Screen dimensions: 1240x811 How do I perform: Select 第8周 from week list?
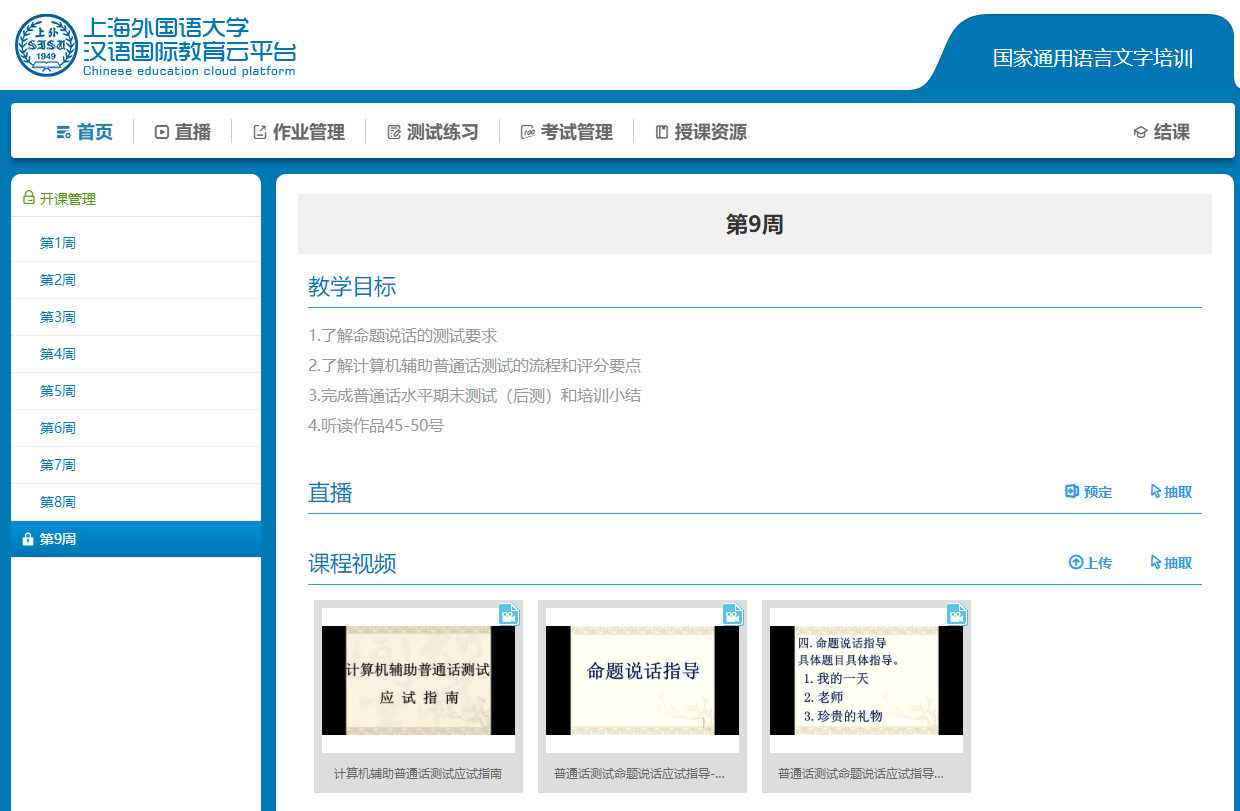58,502
